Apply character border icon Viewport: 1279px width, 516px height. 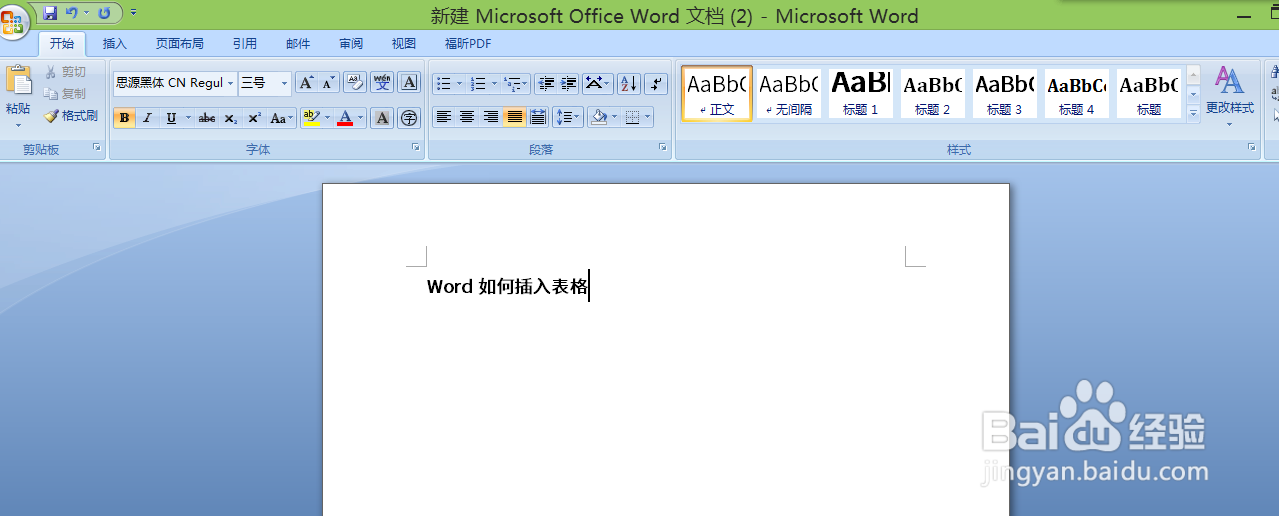pos(408,83)
